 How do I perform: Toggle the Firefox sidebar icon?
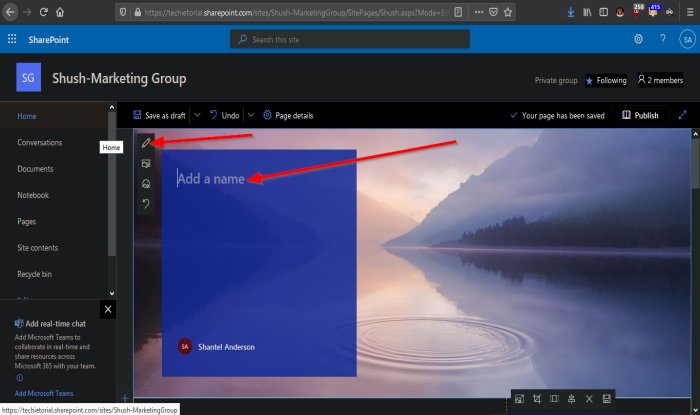pyautogui.click(x=603, y=12)
